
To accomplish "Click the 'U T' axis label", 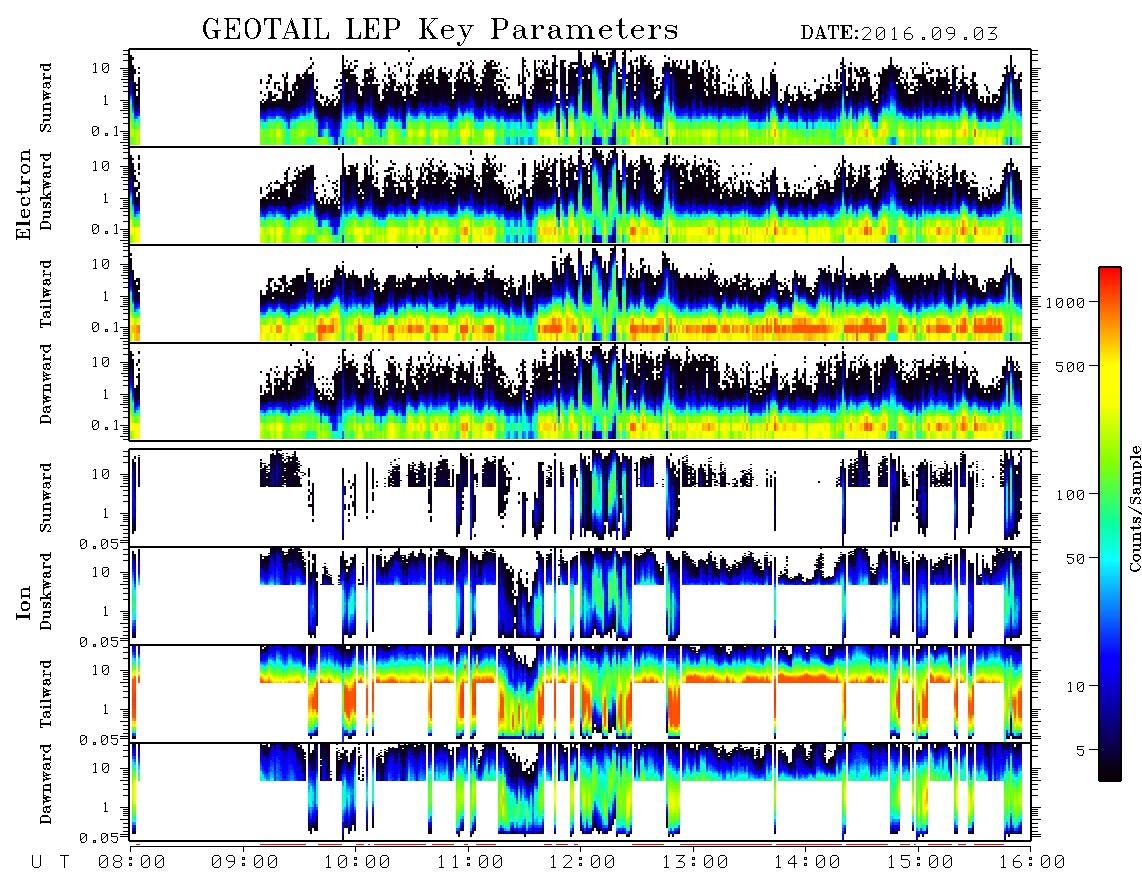I will (50, 863).
